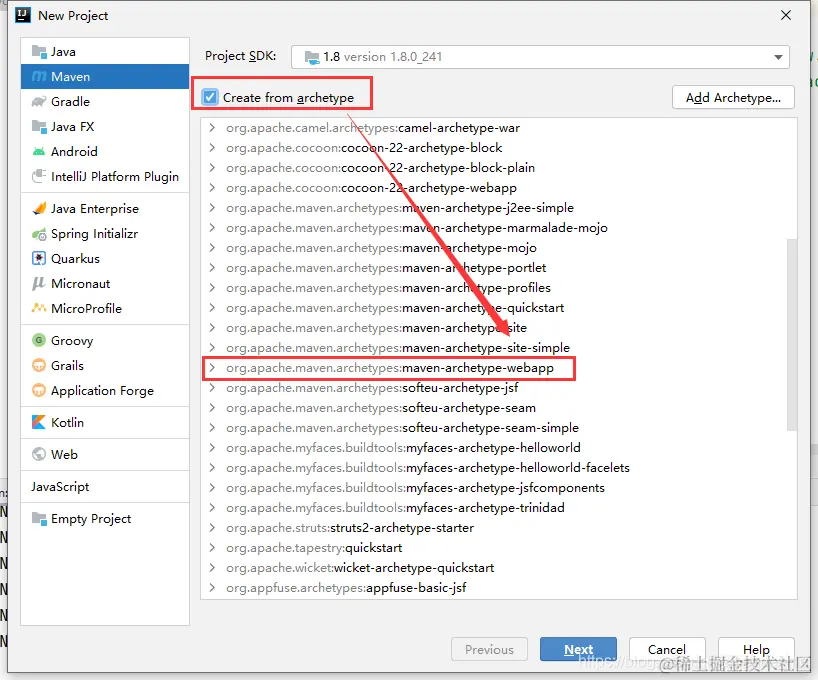Click the Spring Initializr leaf icon

(x=39, y=234)
